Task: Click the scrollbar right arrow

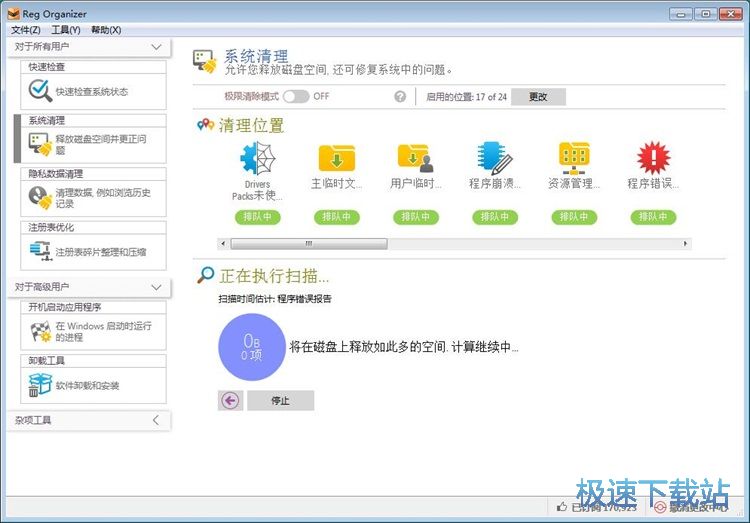Action: [x=685, y=244]
